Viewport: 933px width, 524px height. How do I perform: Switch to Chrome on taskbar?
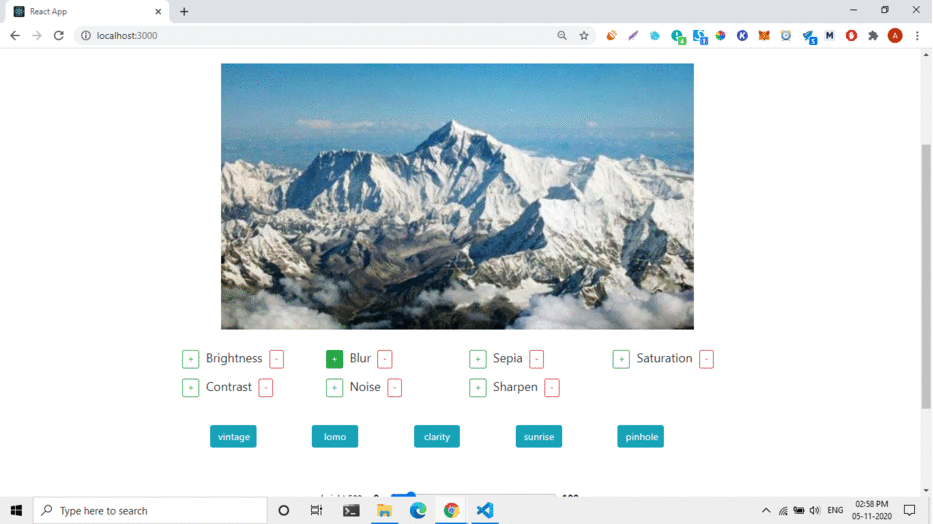coord(451,510)
